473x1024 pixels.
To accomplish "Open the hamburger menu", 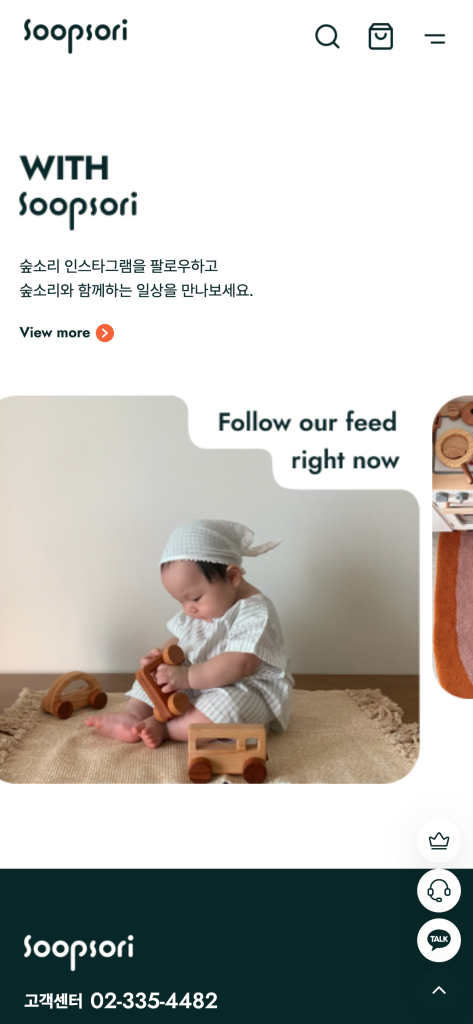I will pyautogui.click(x=434, y=38).
